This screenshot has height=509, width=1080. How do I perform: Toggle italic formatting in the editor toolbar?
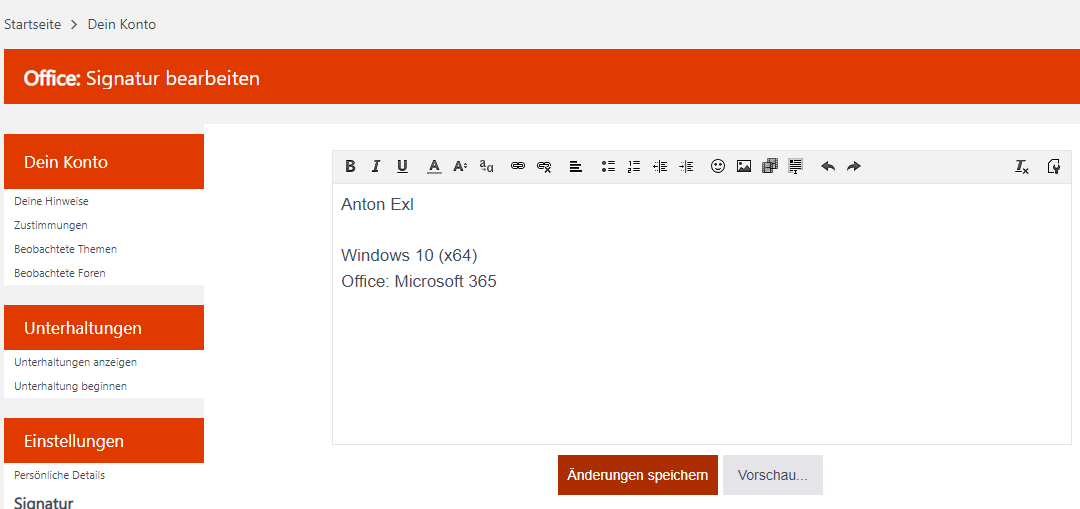375,166
